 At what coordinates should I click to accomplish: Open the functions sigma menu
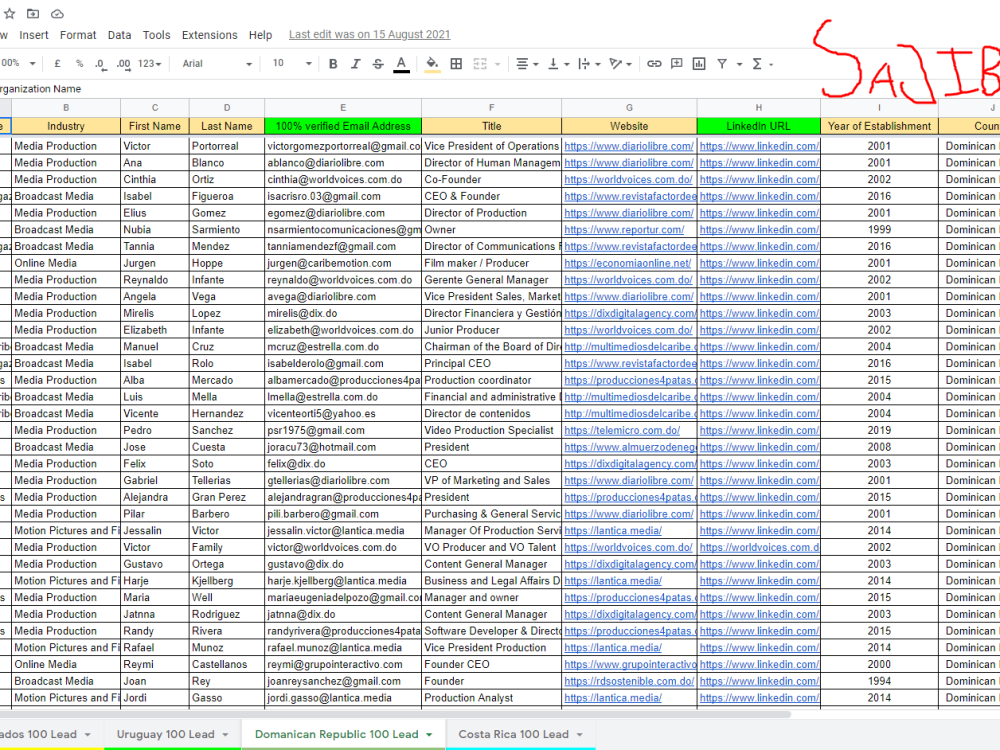click(x=761, y=64)
